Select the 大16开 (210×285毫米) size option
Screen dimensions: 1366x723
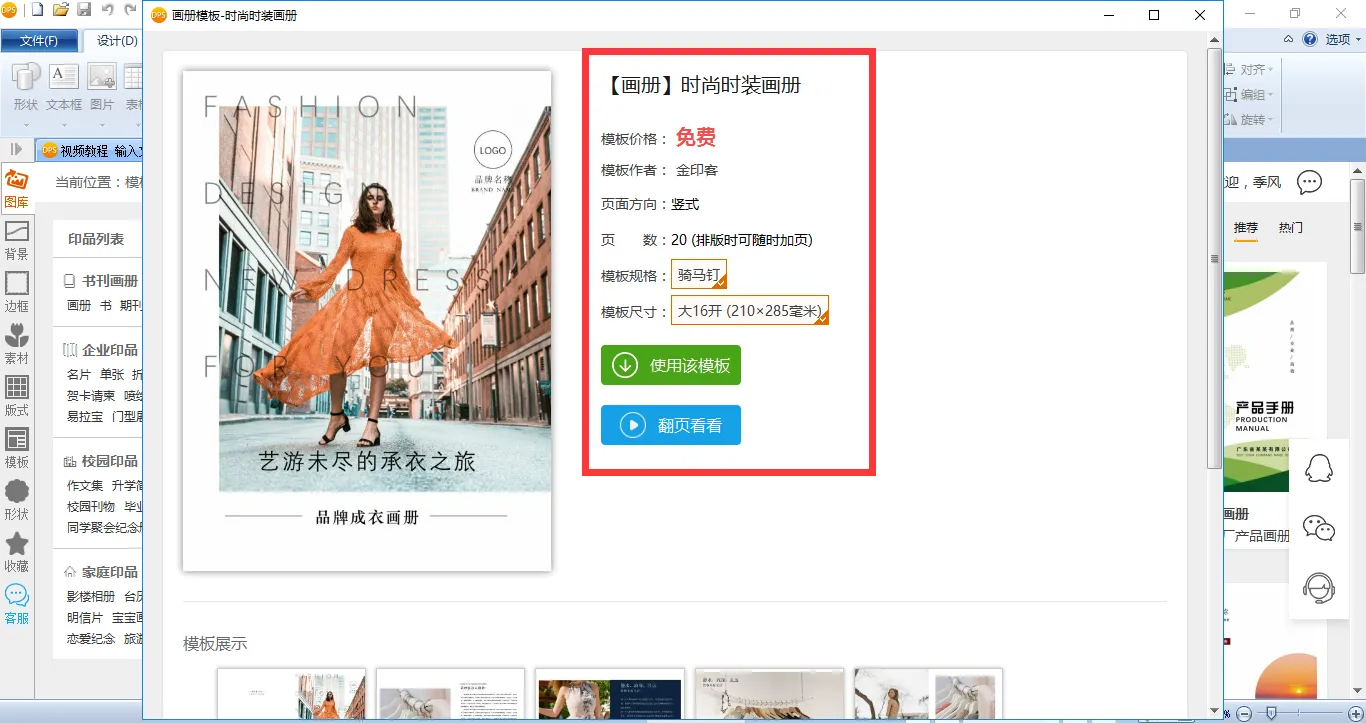750,311
